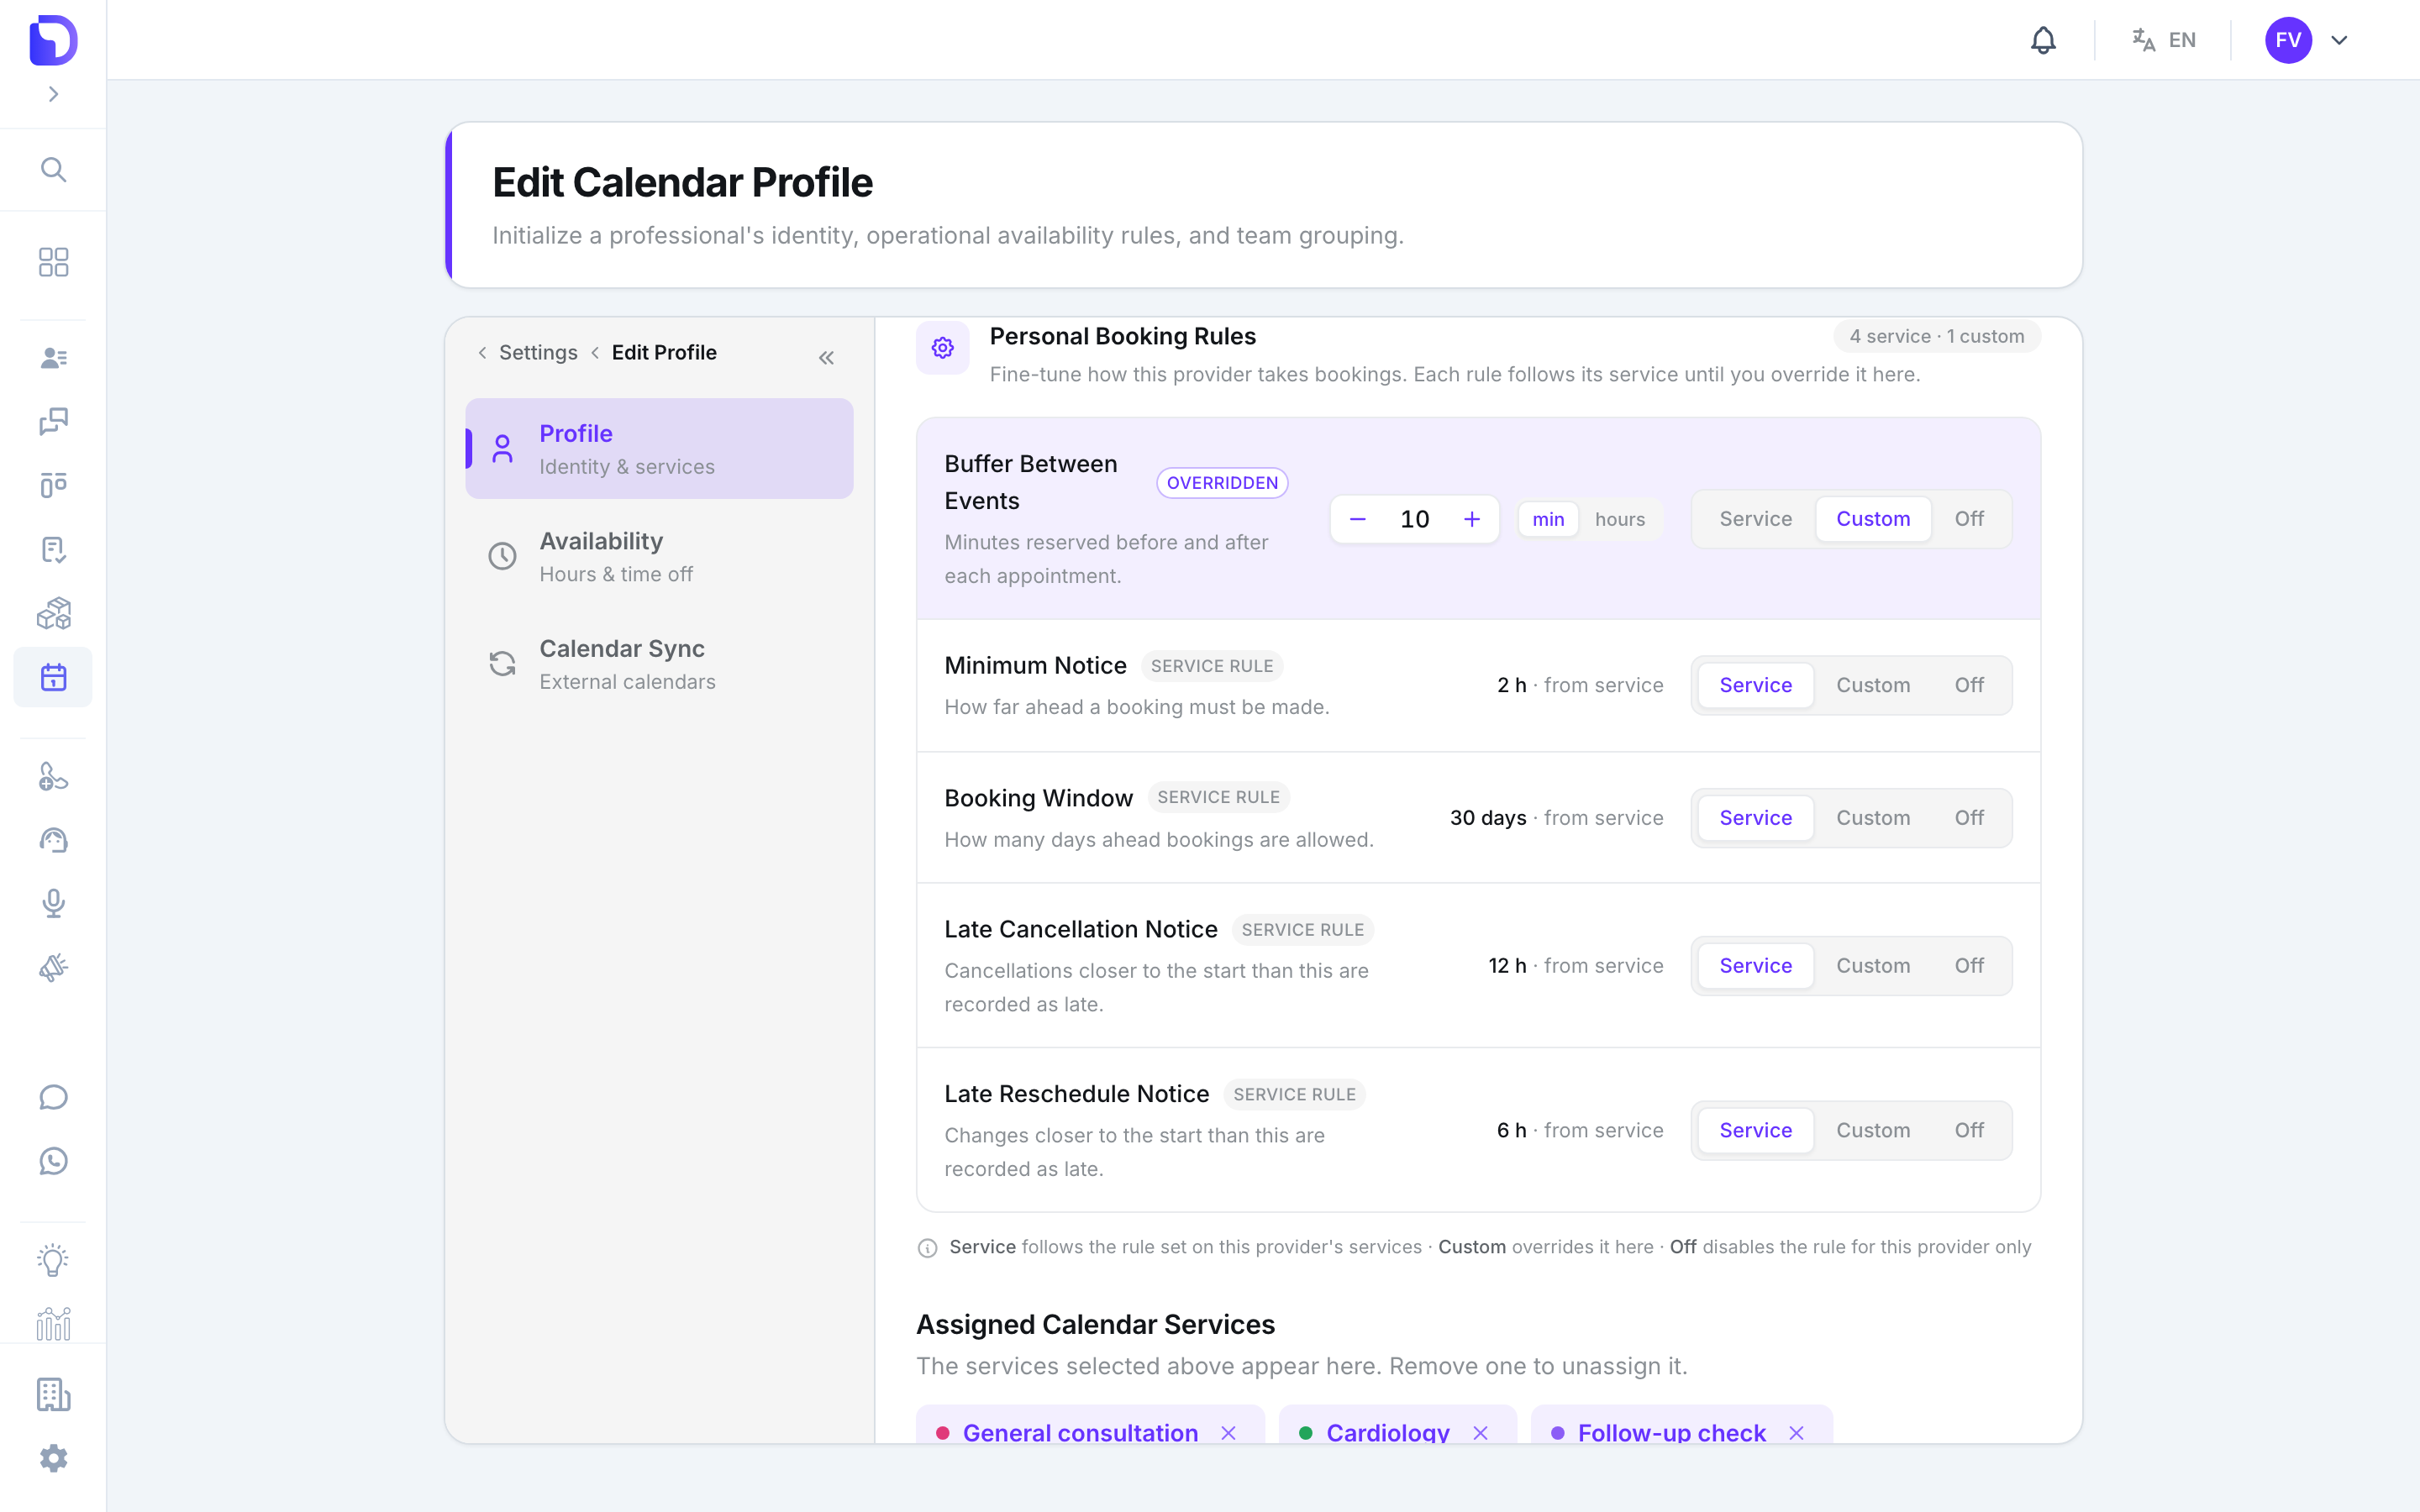Set Minimum Notice to Custom
Image resolution: width=2420 pixels, height=1512 pixels.
[x=1873, y=686]
